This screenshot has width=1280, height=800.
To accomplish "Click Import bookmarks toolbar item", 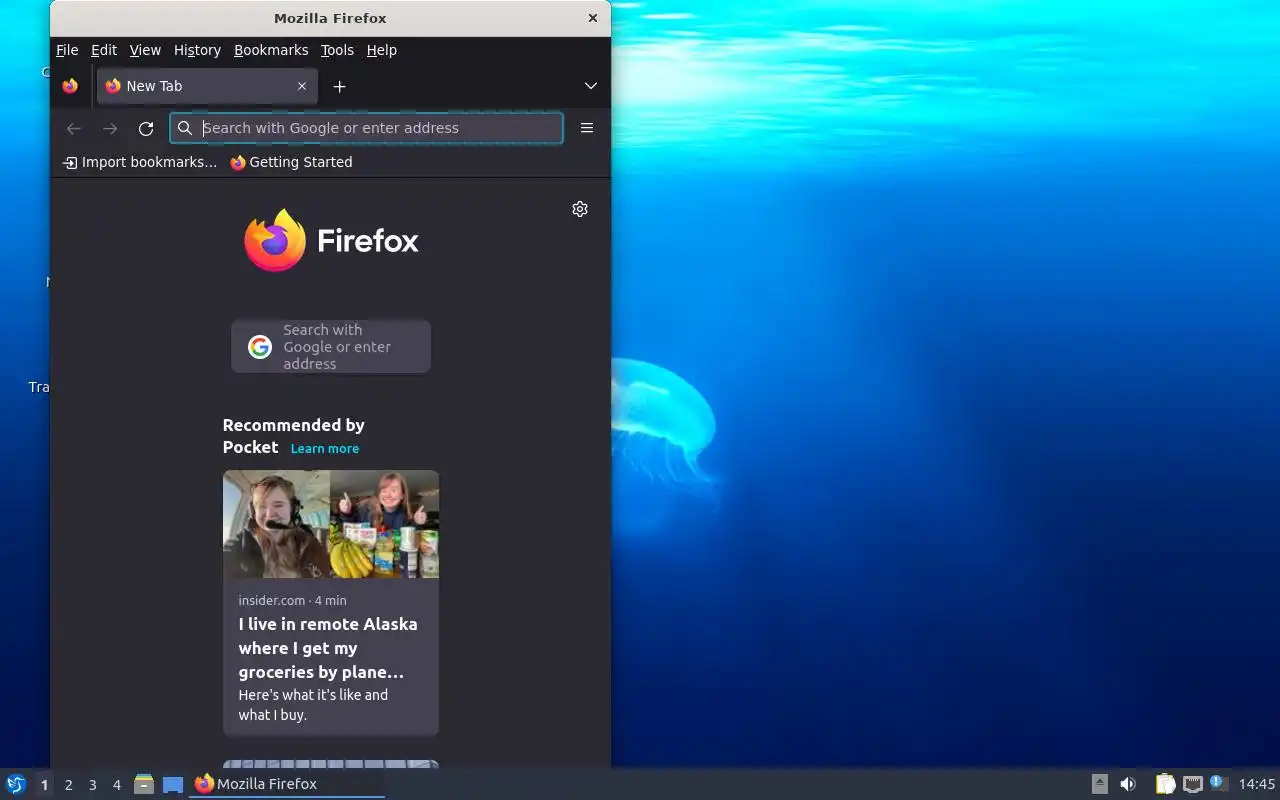I will click(140, 162).
